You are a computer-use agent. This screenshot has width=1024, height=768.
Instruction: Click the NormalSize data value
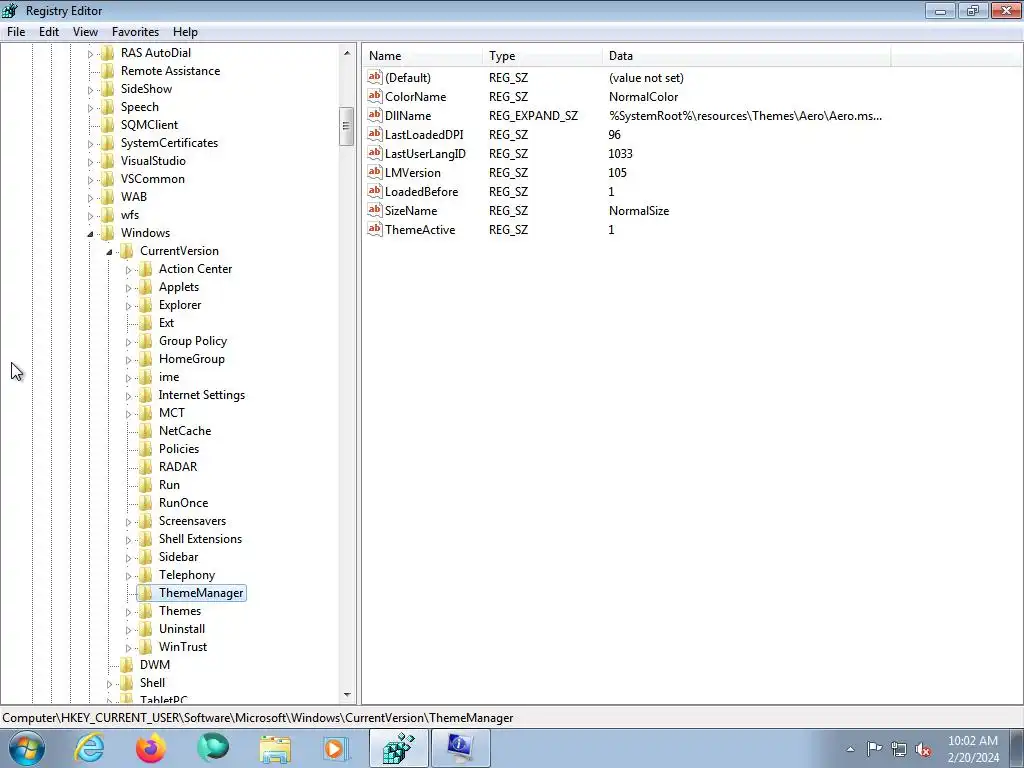point(639,210)
